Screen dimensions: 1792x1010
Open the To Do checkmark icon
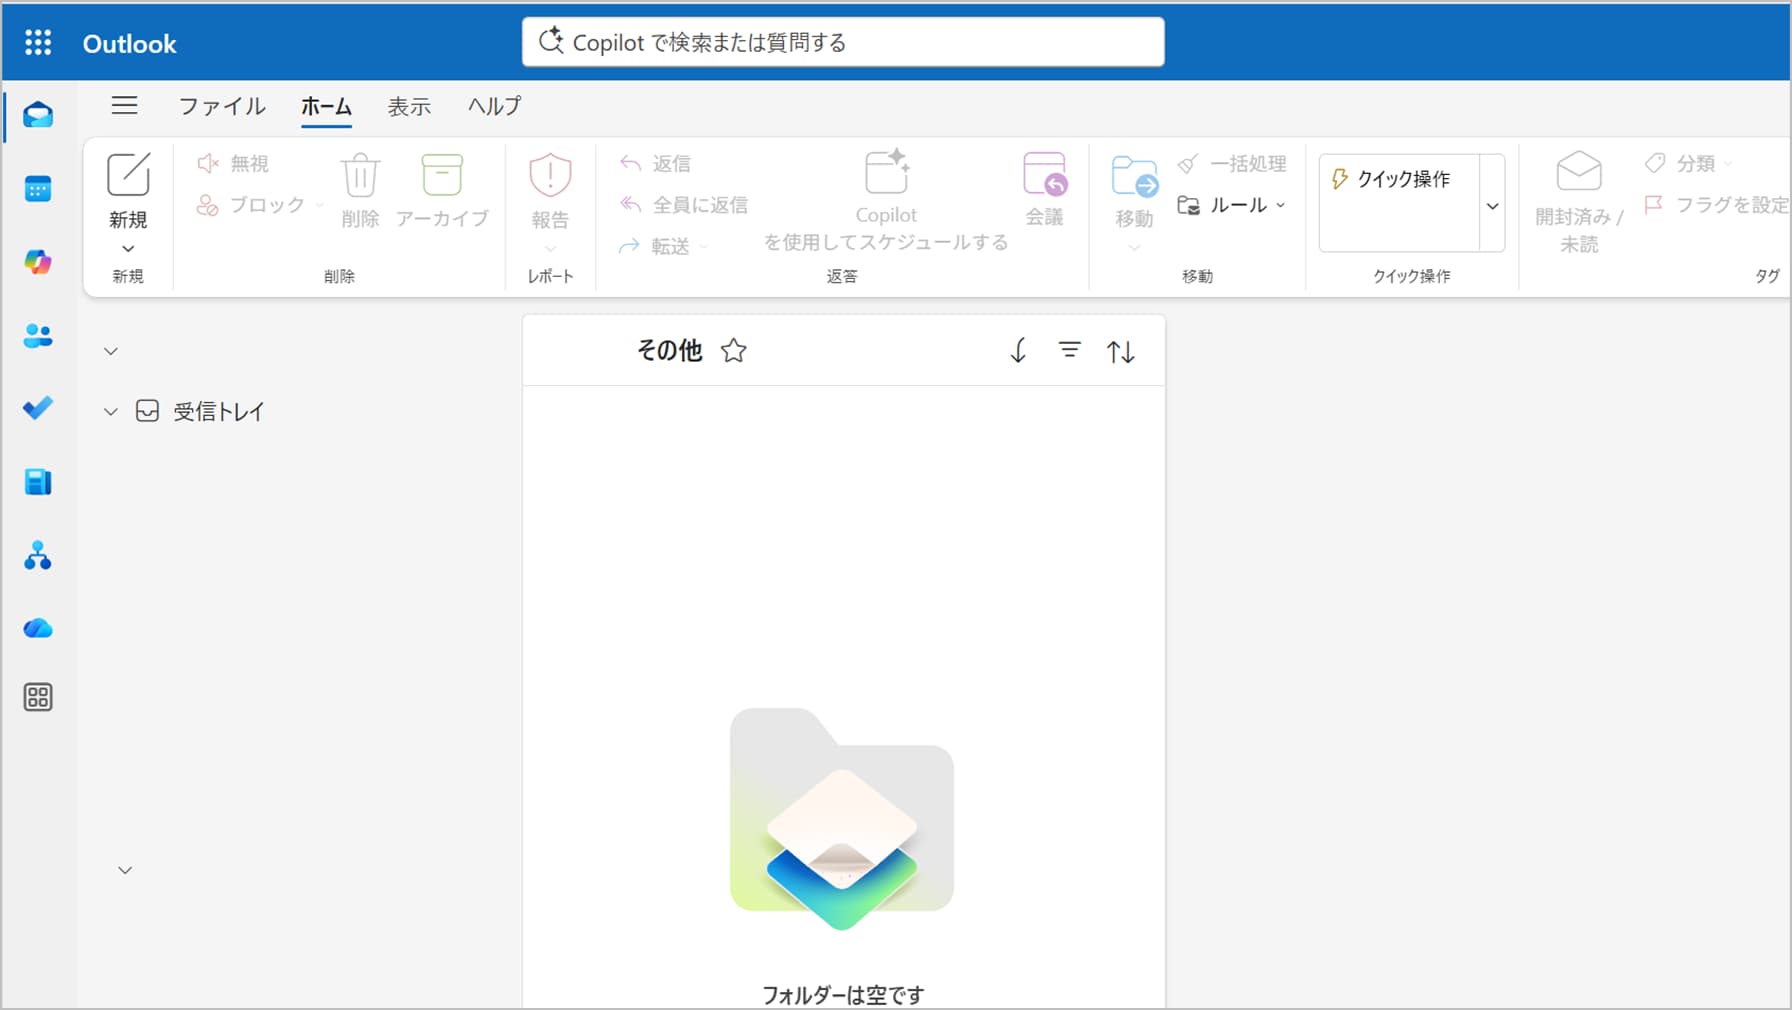coord(38,409)
